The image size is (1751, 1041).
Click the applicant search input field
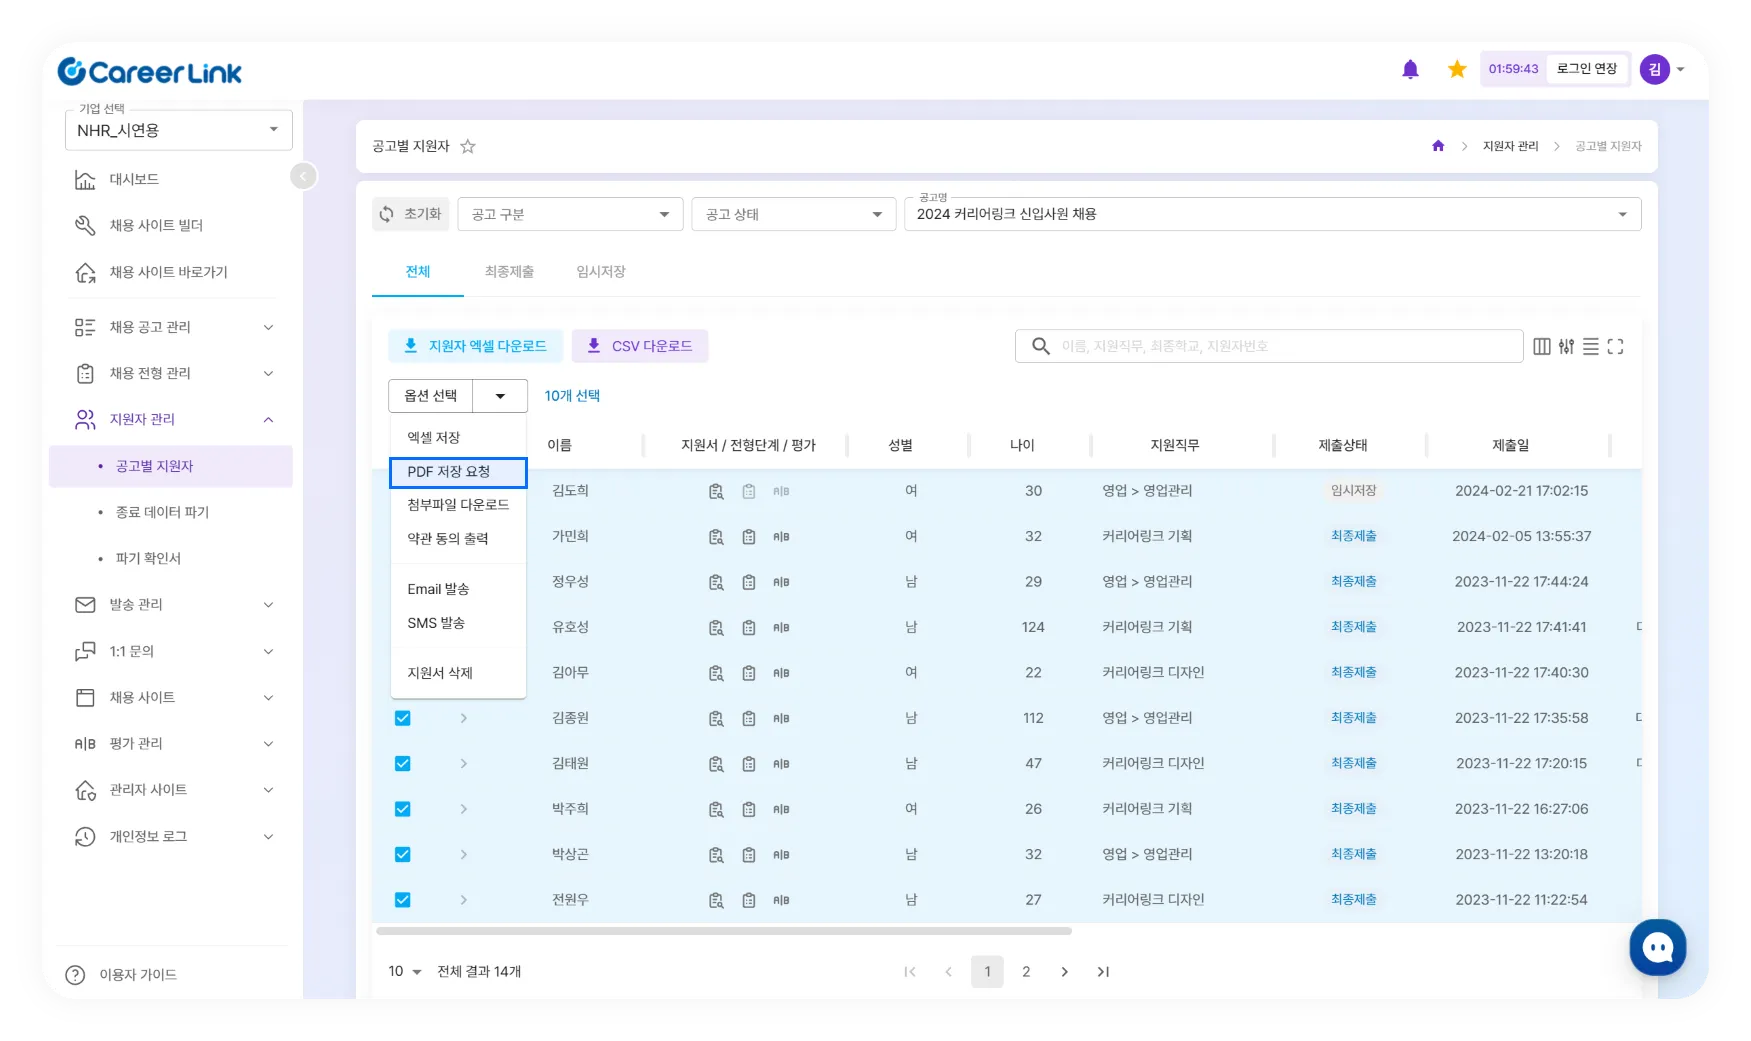pos(1269,346)
